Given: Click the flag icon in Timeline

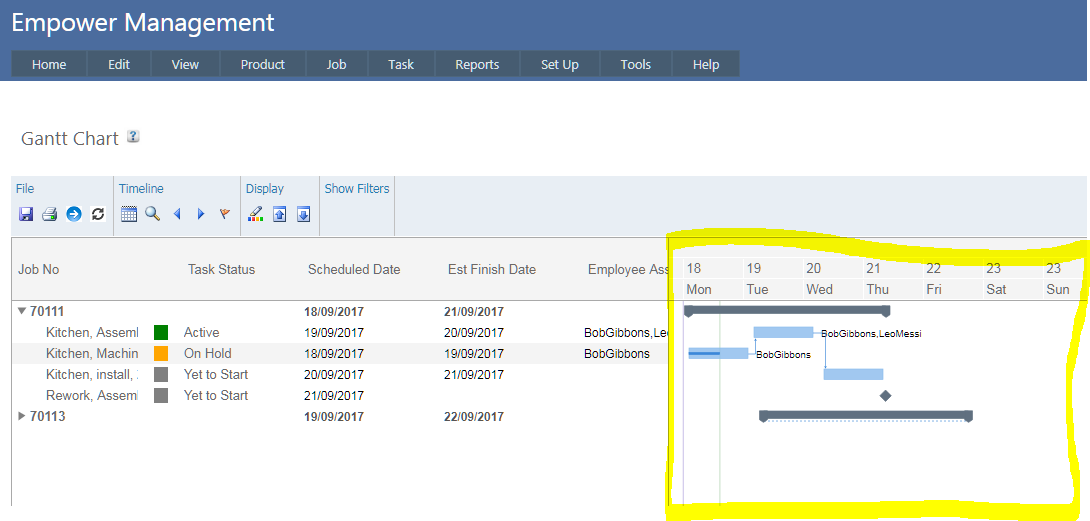Looking at the screenshot, I should point(225,214).
